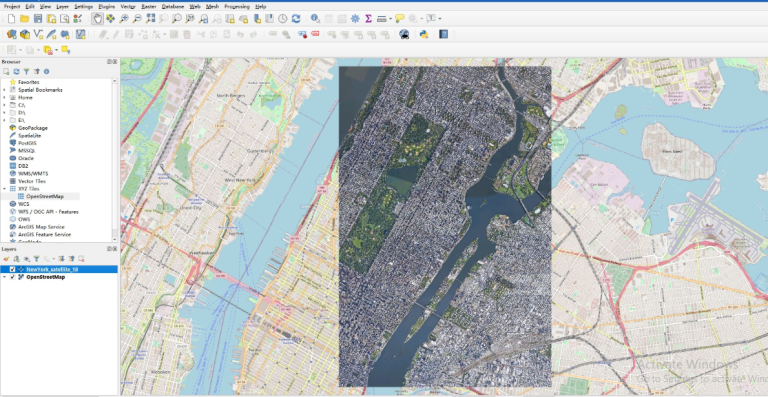Open the measure line dropdown arrow
This screenshot has width=768, height=397.
pos(390,19)
